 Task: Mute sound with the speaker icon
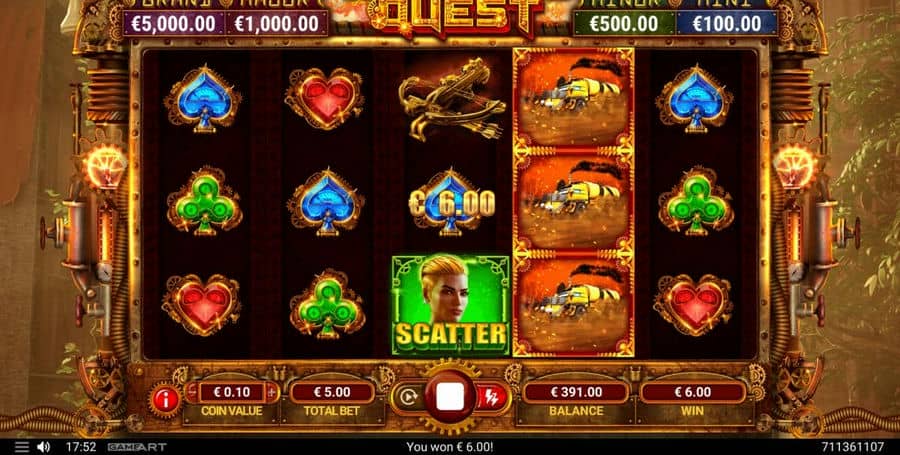click(44, 447)
